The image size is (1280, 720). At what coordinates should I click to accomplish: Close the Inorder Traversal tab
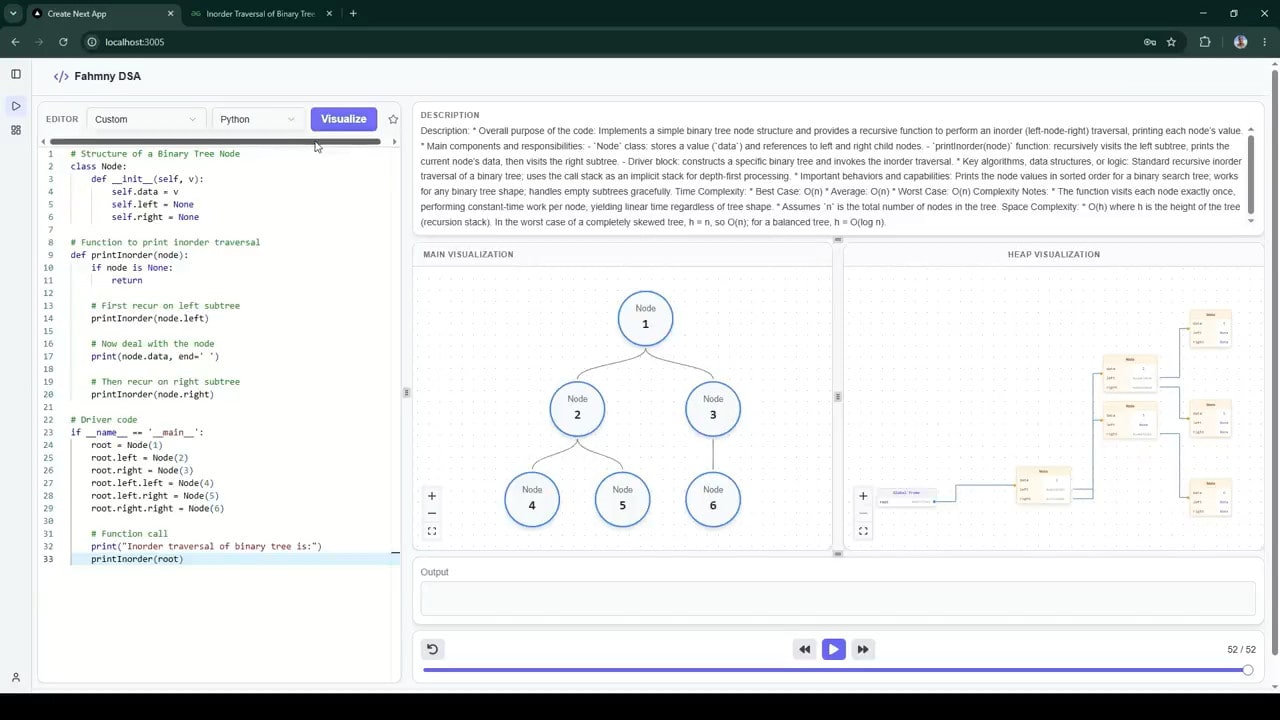(327, 14)
